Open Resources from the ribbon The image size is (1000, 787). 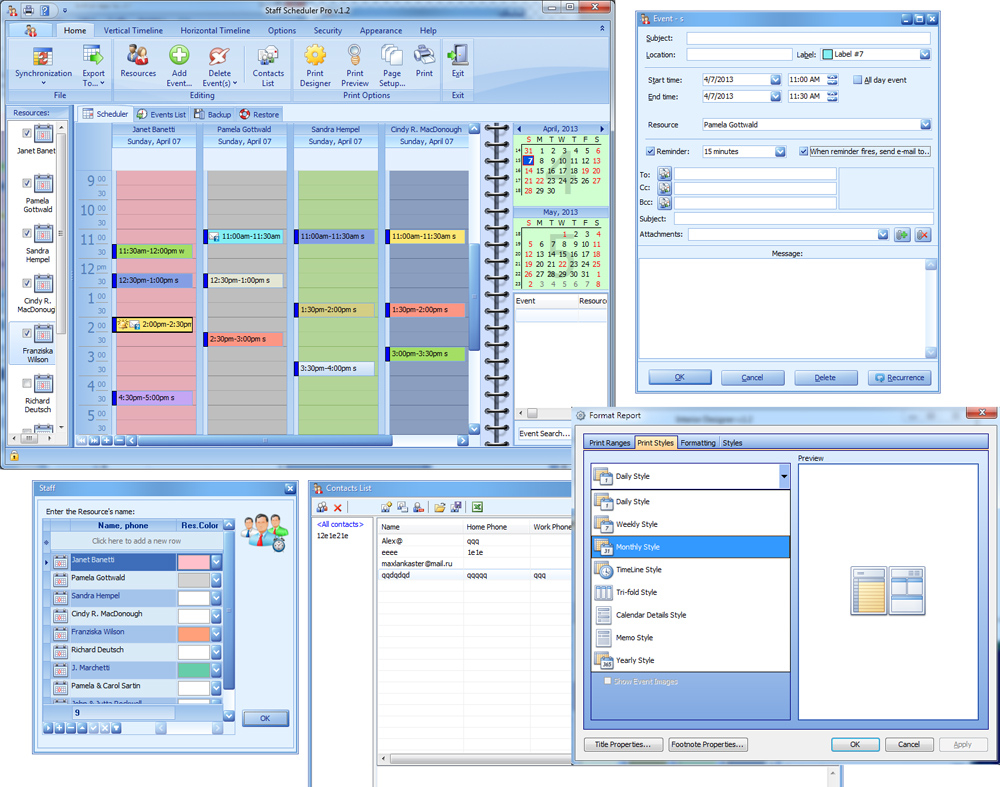[x=138, y=57]
